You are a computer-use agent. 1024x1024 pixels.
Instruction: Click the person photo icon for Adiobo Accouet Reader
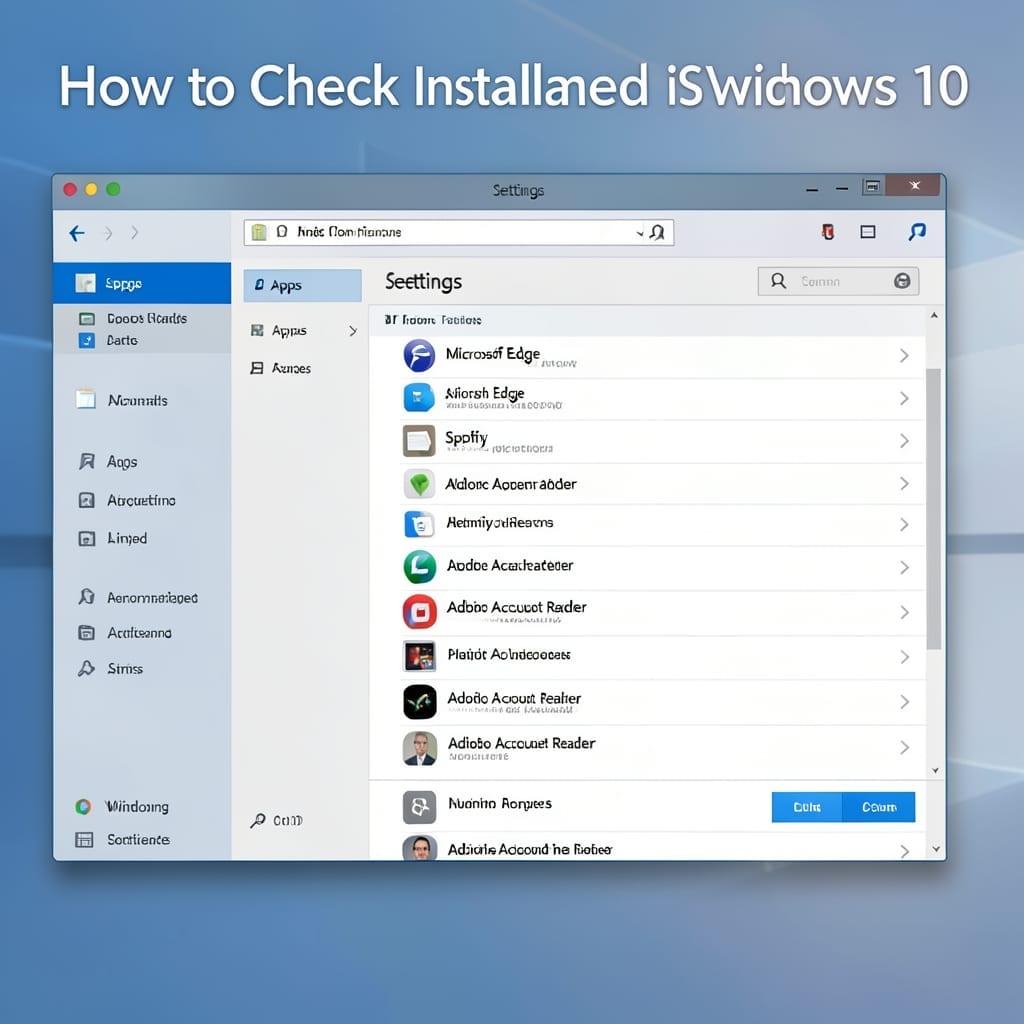click(x=419, y=748)
